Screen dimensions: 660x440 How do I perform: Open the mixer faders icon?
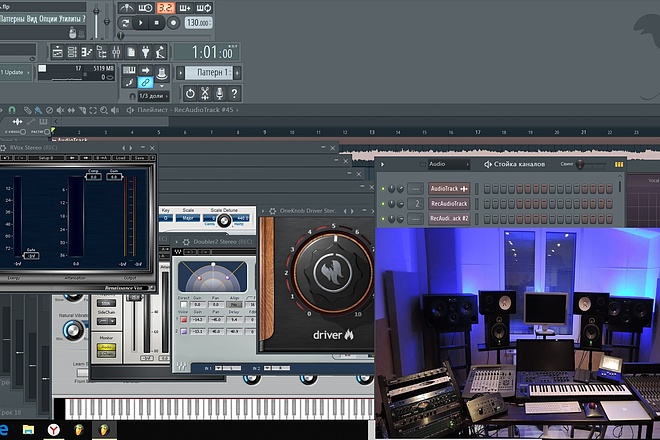click(116, 52)
